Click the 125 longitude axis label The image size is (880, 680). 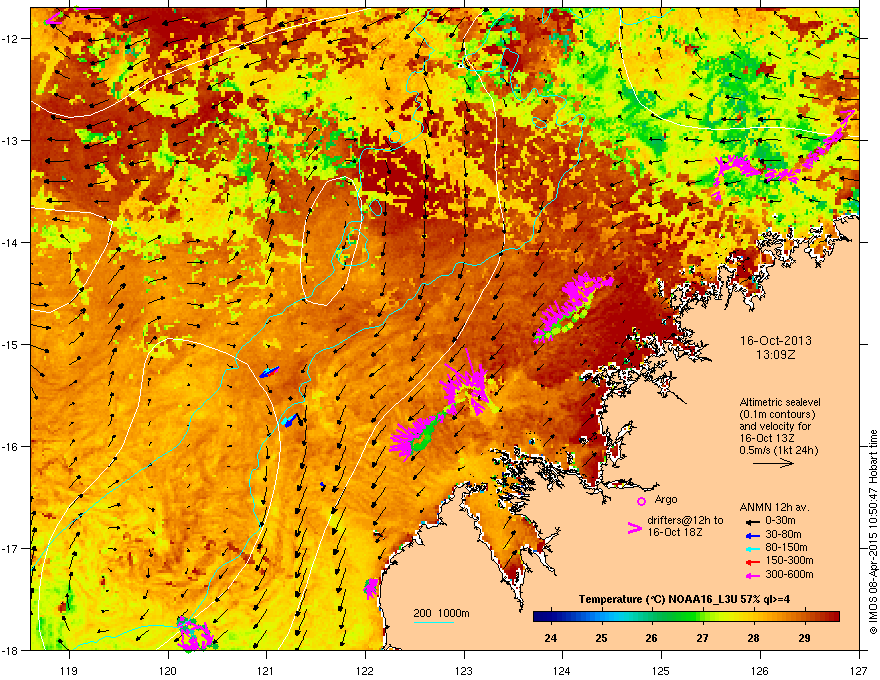661,670
